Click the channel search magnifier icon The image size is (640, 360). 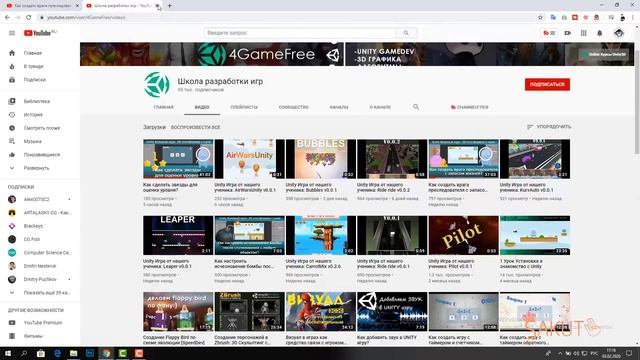tap(416, 107)
